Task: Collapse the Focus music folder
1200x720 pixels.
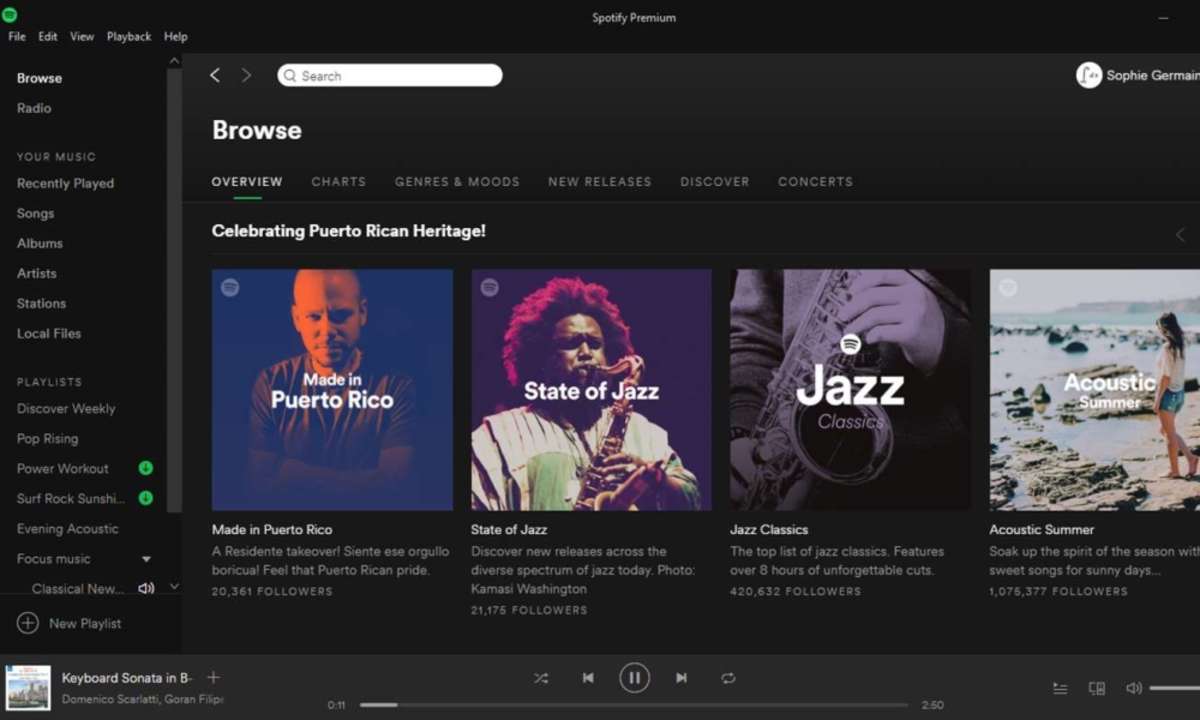Action: click(146, 559)
